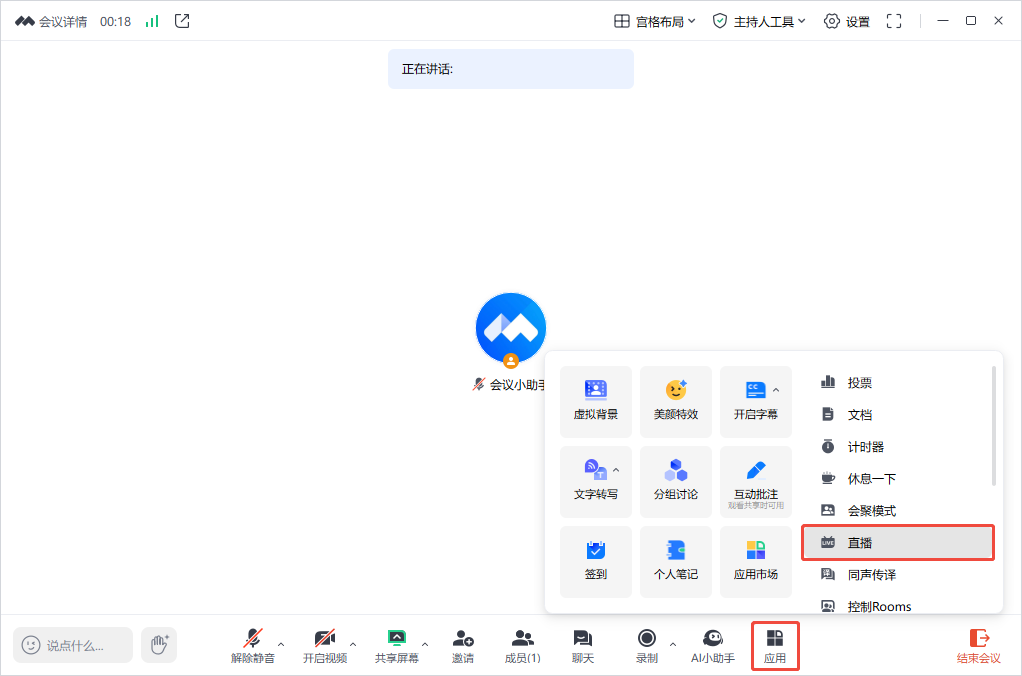Screen dimensions: 1022x676
Task: Select 互动批注 annotation tile
Action: (x=755, y=482)
